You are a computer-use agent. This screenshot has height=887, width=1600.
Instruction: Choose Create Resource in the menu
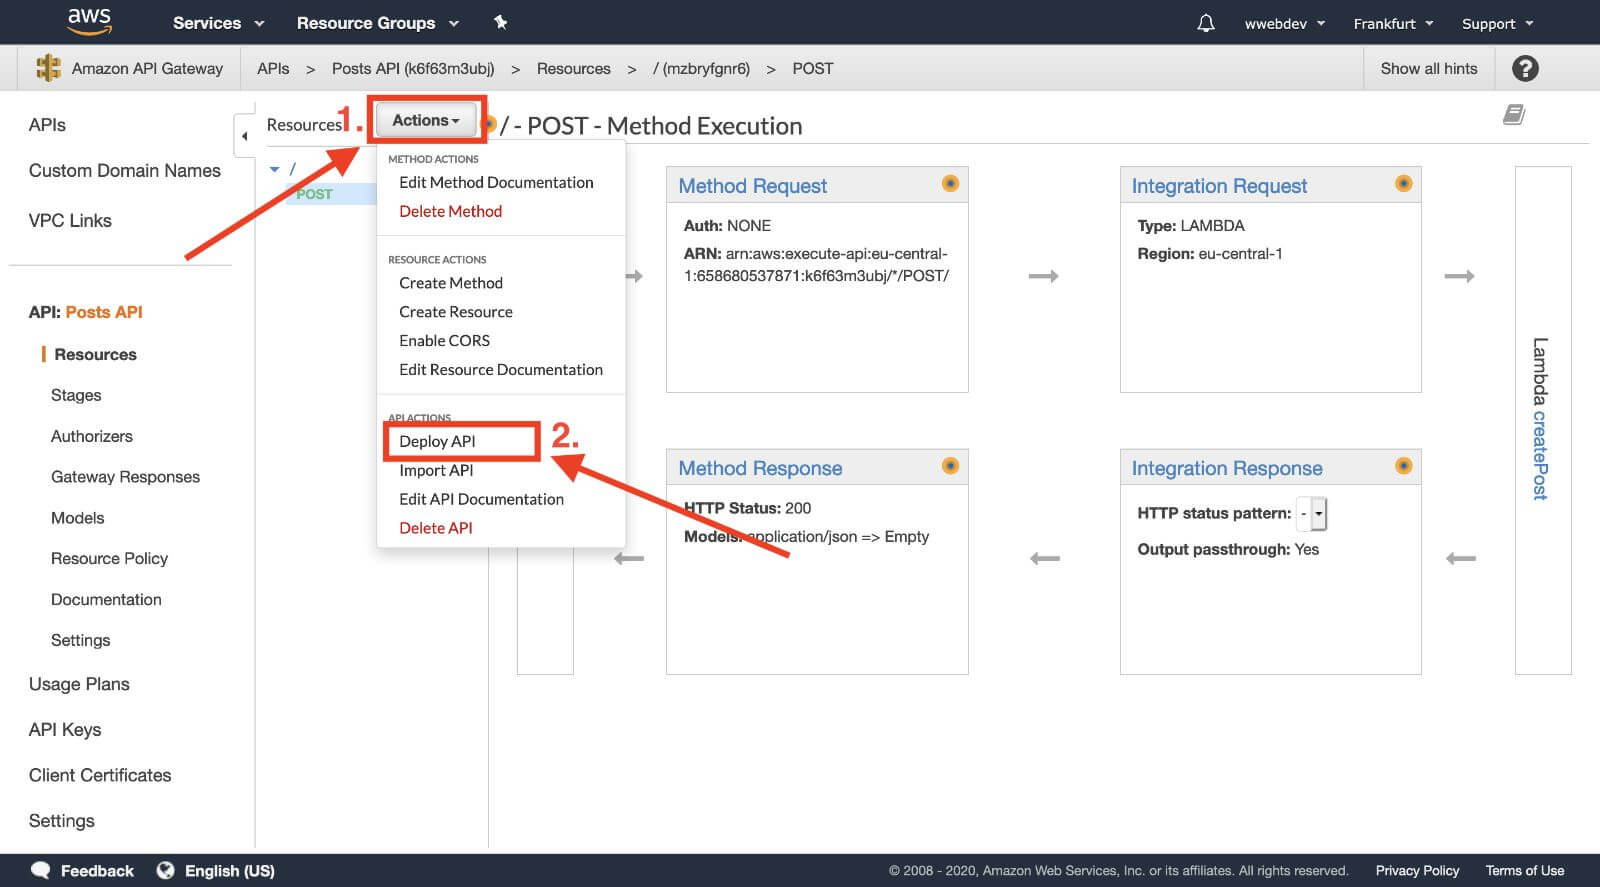click(x=456, y=312)
